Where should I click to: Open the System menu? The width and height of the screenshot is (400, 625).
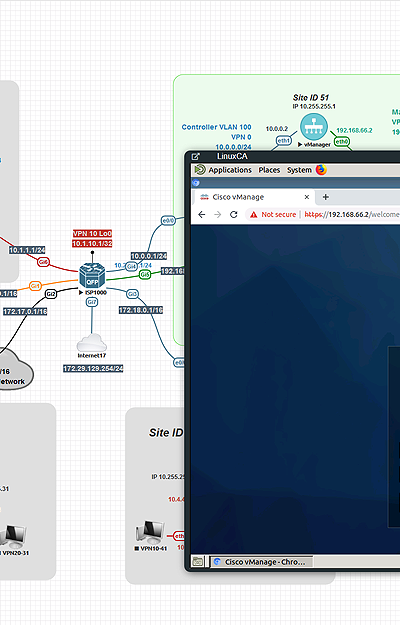pyautogui.click(x=299, y=170)
